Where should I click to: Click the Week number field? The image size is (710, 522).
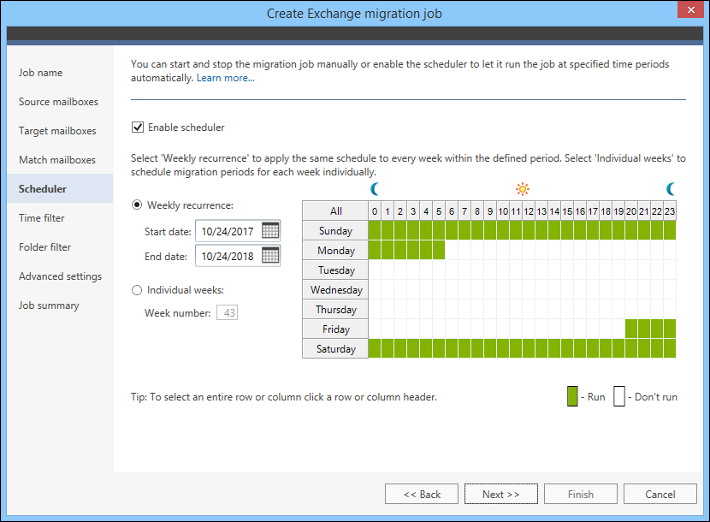[227, 312]
